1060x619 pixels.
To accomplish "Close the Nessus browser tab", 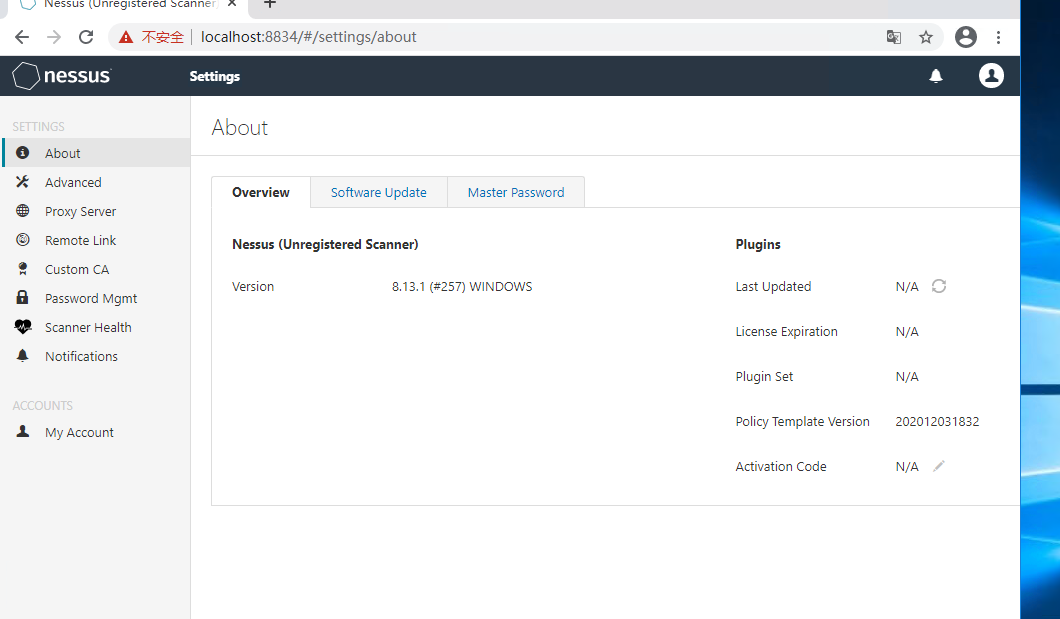I will (x=232, y=4).
